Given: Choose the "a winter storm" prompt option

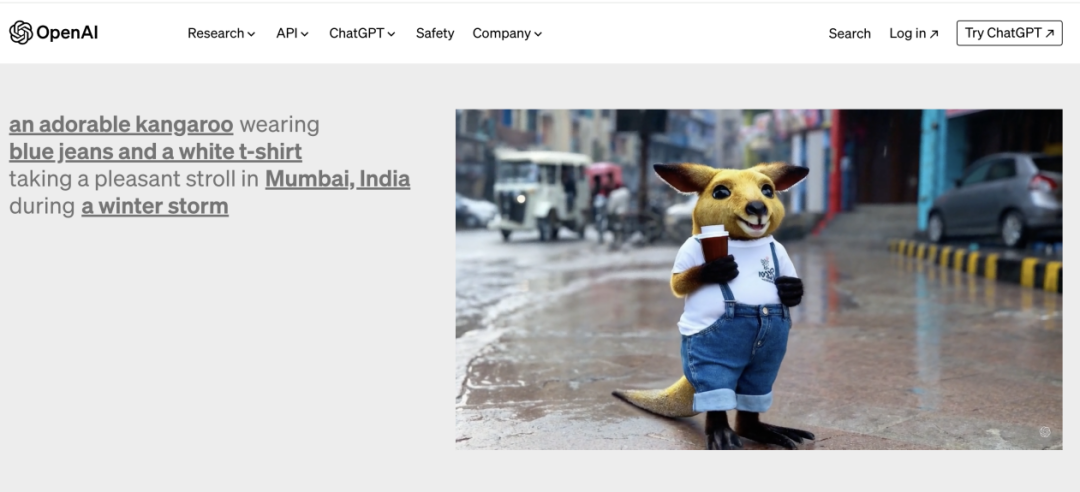Looking at the screenshot, I should pyautogui.click(x=155, y=206).
